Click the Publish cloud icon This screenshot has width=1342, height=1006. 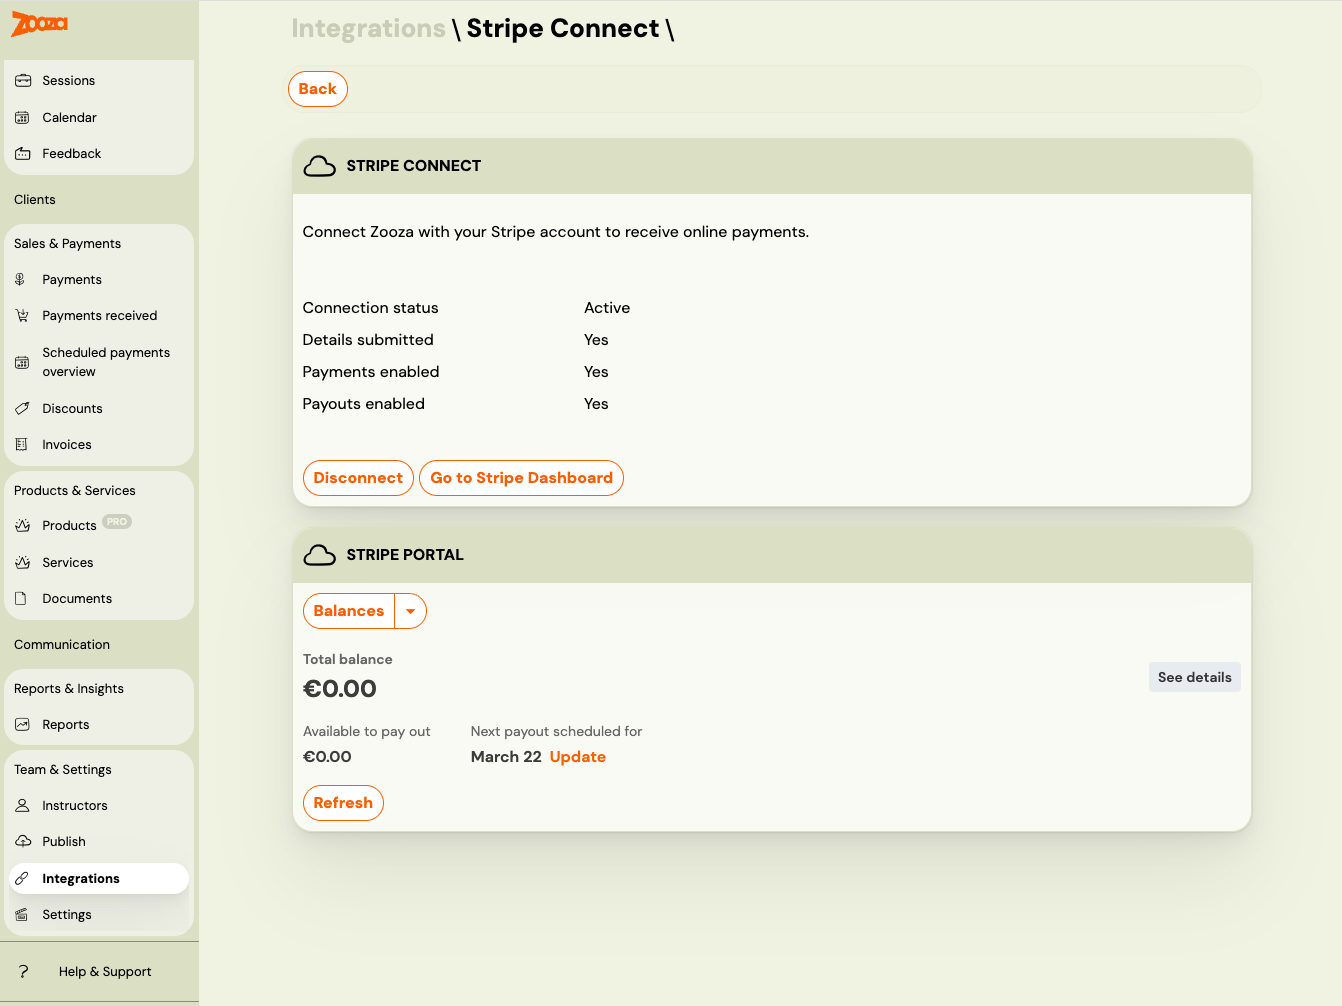[23, 842]
